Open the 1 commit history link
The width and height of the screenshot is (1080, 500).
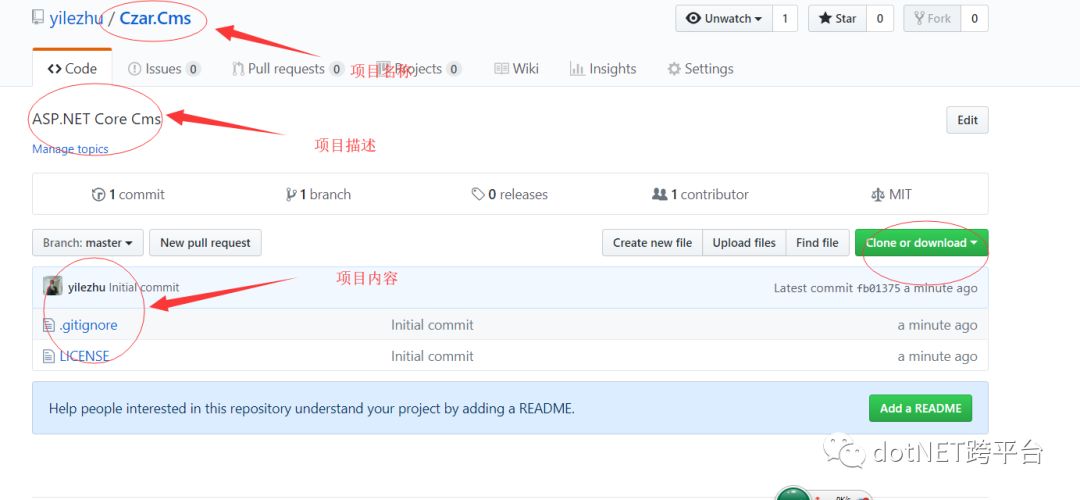pyautogui.click(x=129, y=195)
